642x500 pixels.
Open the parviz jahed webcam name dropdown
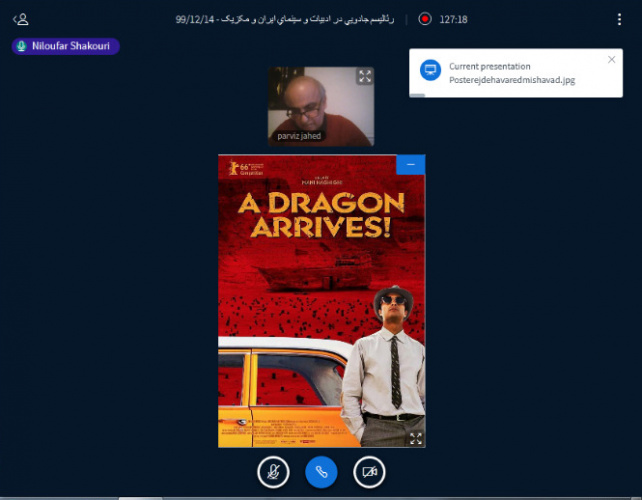300,136
